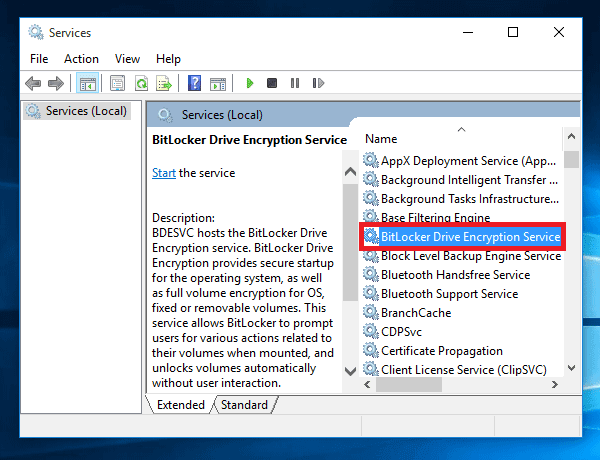Open Properties toolbar icon
600x460 pixels.
coord(117,83)
